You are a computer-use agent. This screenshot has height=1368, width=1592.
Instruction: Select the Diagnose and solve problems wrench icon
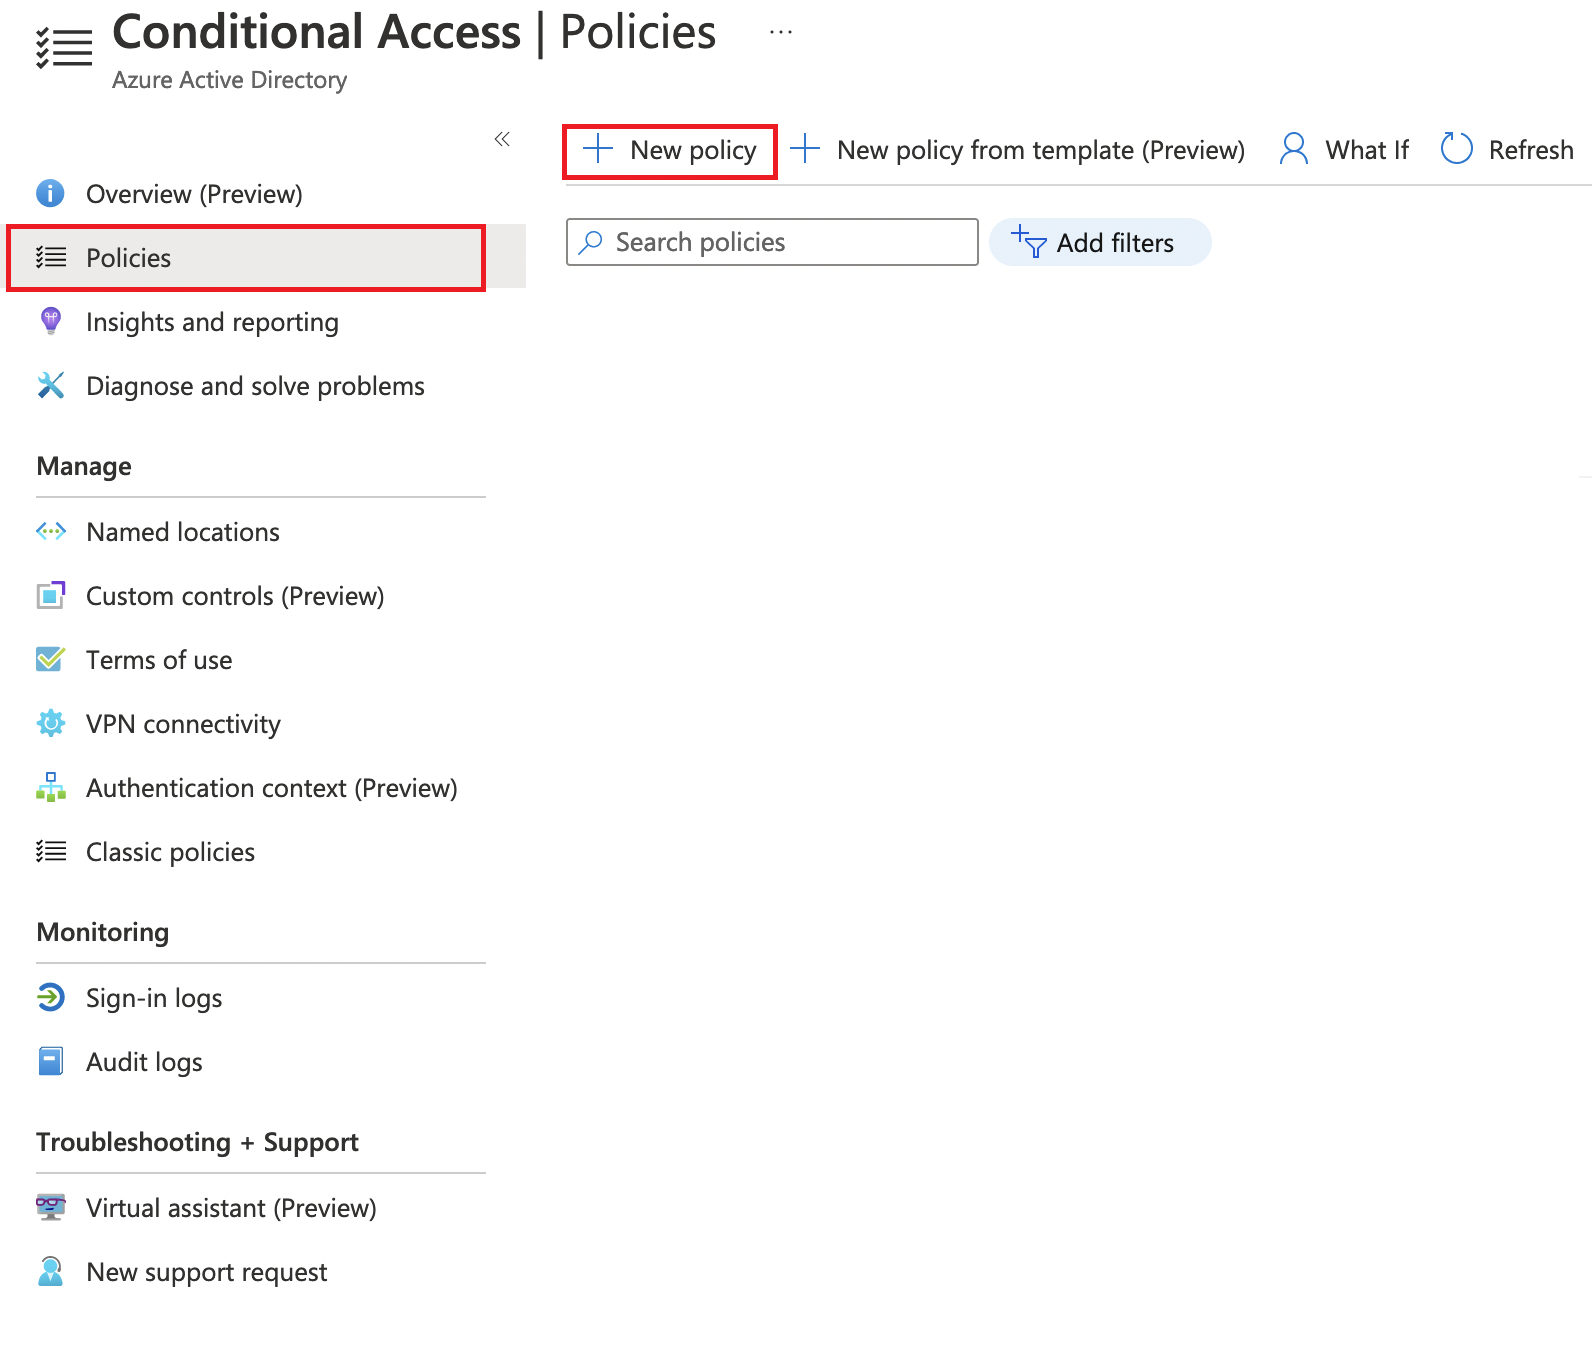pyautogui.click(x=50, y=385)
